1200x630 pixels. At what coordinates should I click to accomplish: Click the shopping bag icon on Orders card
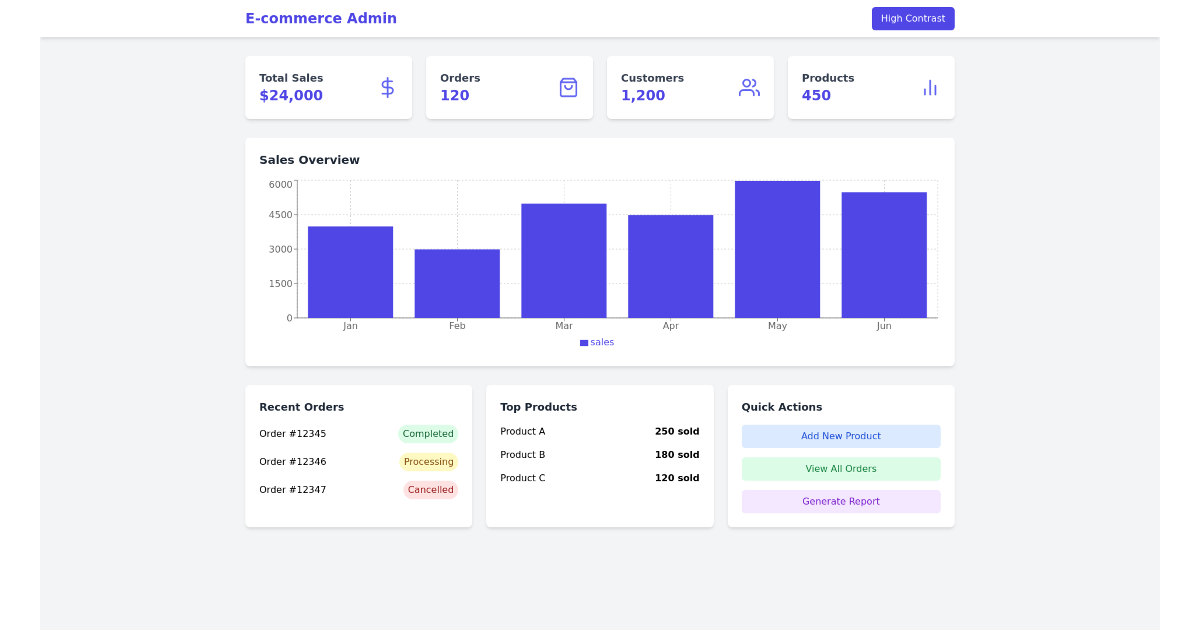click(x=568, y=87)
